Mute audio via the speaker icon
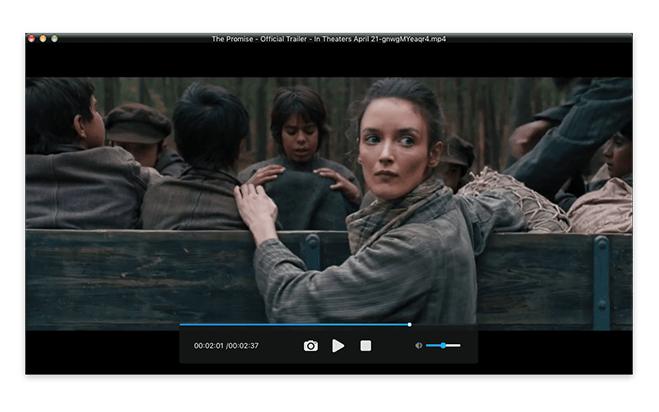Viewport: 659px width, 412px height. [419, 346]
